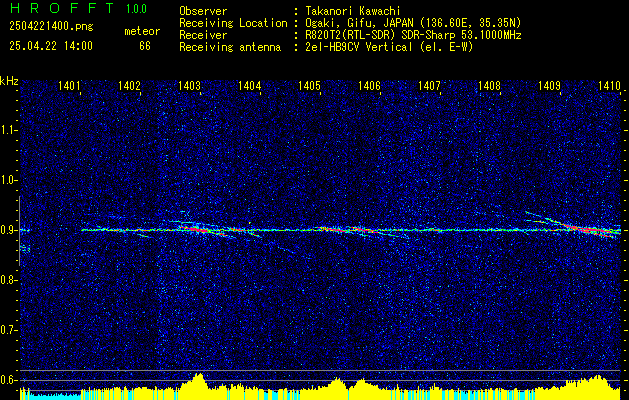
Task: Click the 1401 time marker
Action: coord(69,85)
